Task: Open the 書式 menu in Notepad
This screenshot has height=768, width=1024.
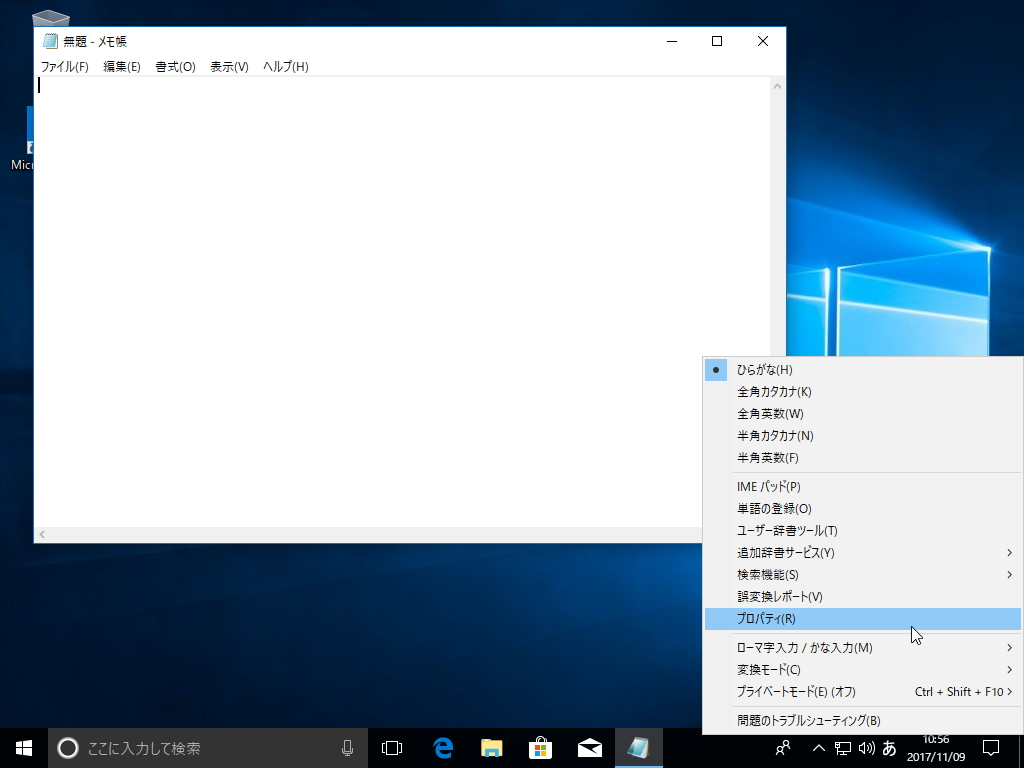Action: (174, 66)
